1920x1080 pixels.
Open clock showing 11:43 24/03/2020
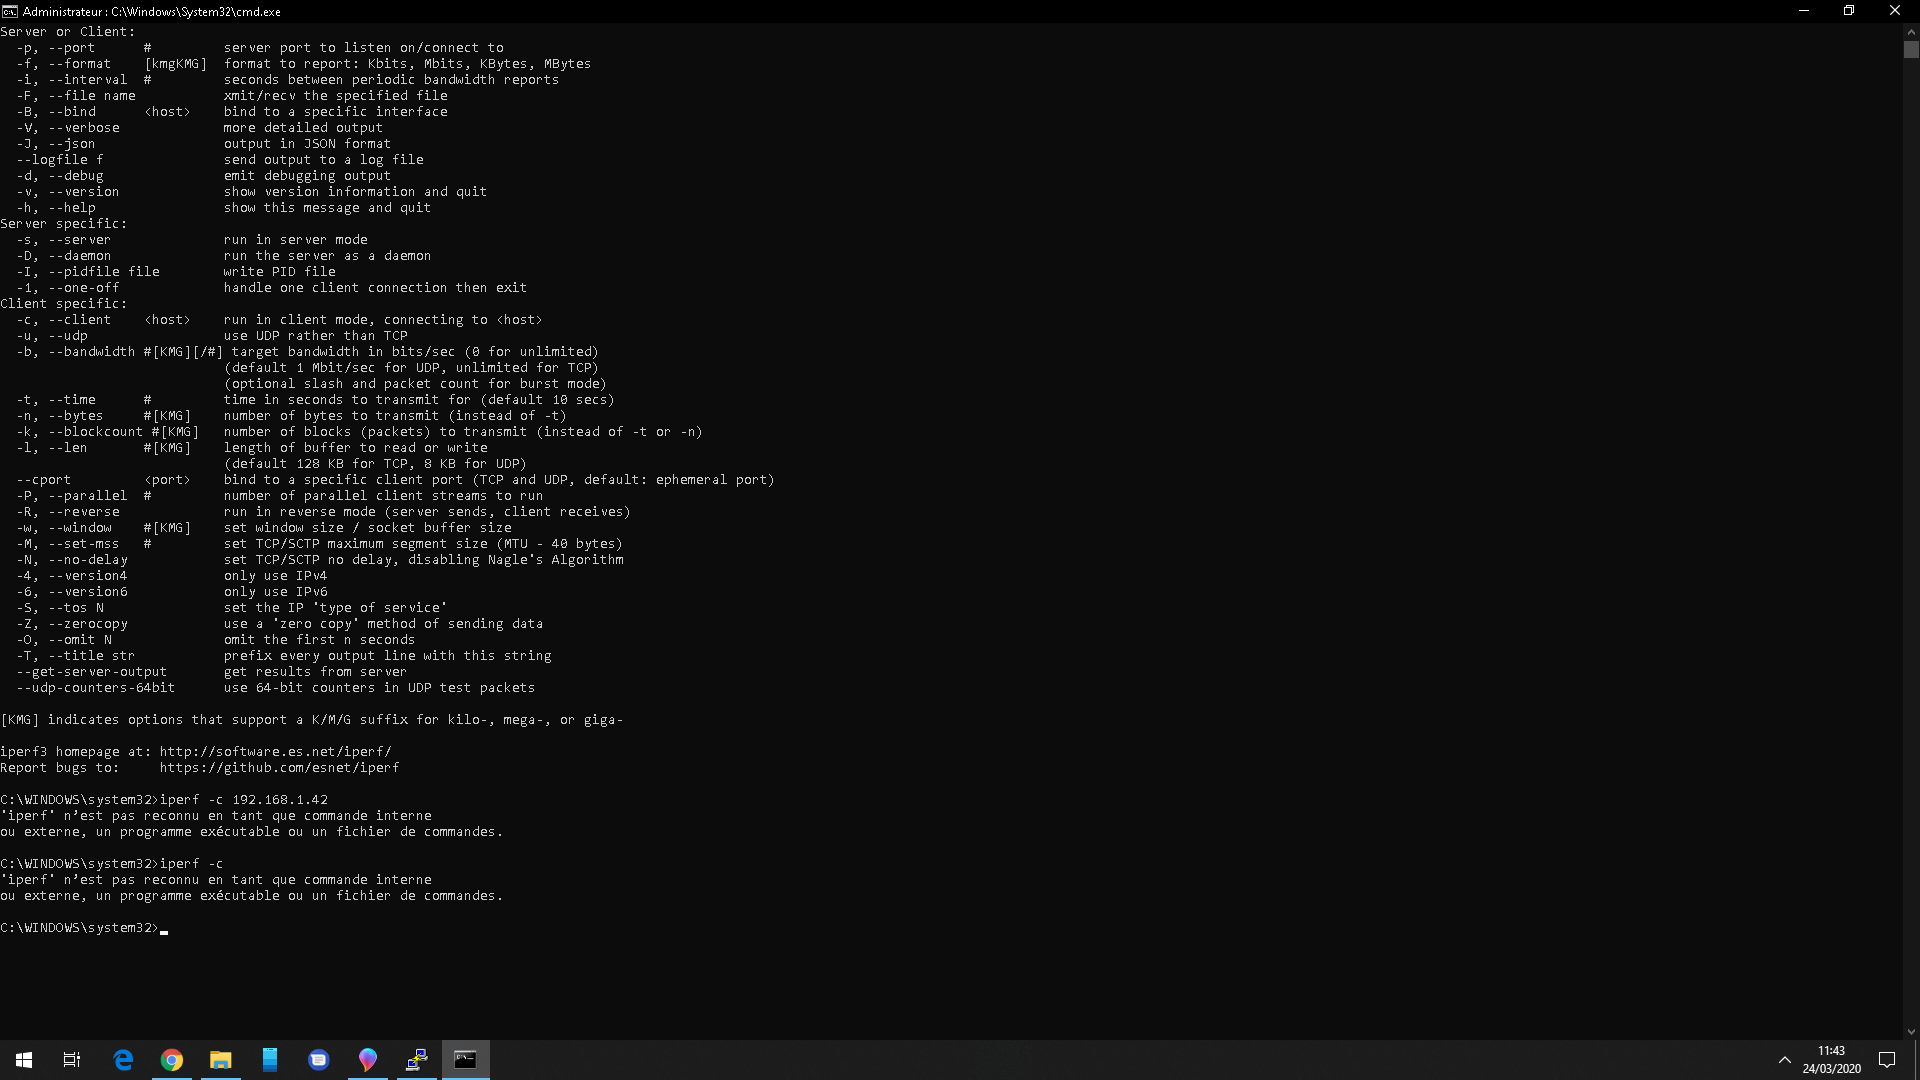point(1831,1060)
